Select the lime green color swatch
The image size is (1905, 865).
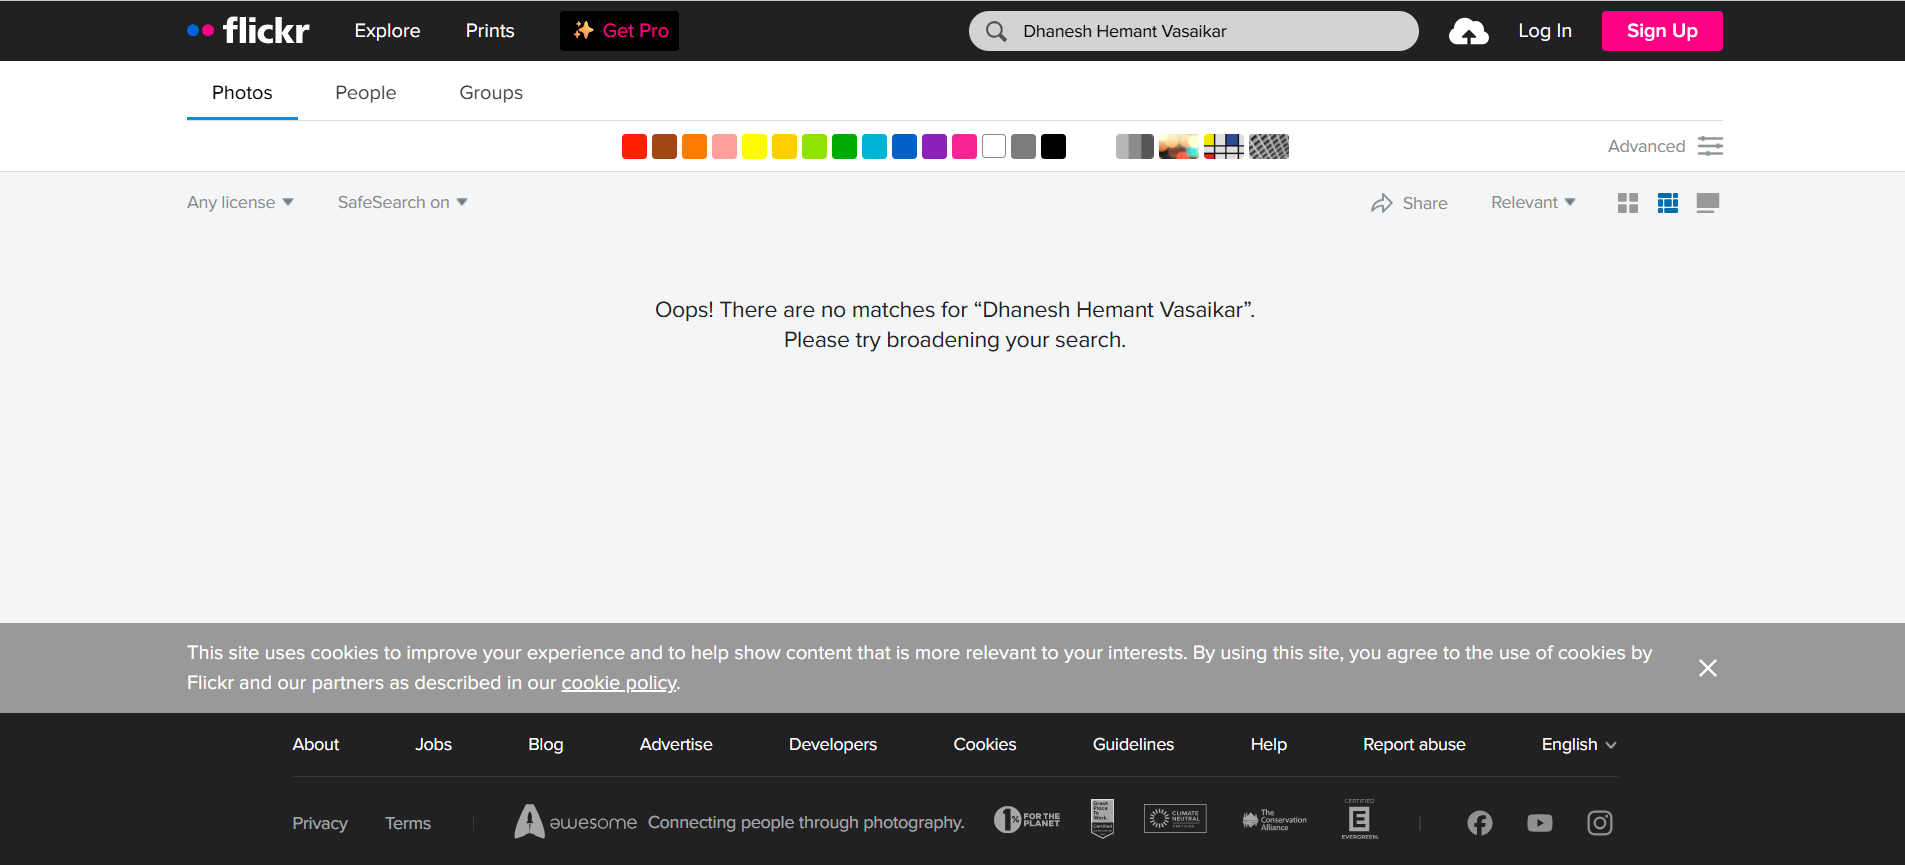(814, 147)
